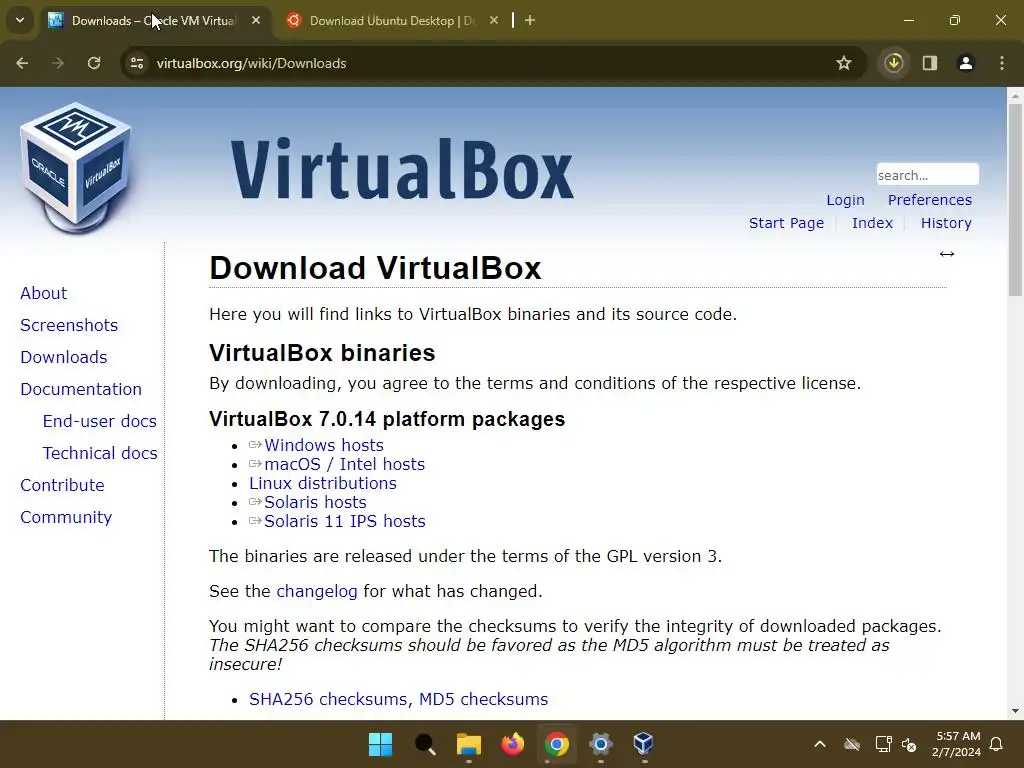Open File Explorer from taskbar
The width and height of the screenshot is (1024, 768).
(x=468, y=744)
